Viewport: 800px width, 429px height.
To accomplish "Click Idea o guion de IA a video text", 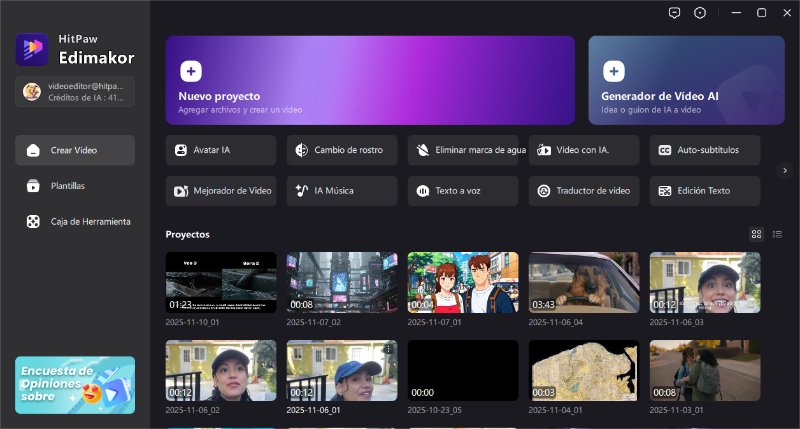I will point(651,110).
